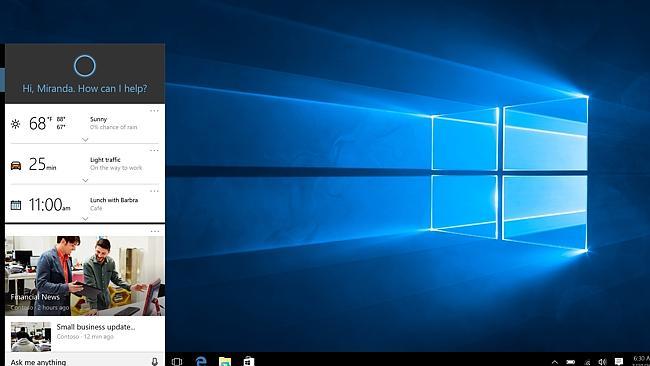
Task: Click the calendar icon beside 11:00 am
Action: (16, 205)
